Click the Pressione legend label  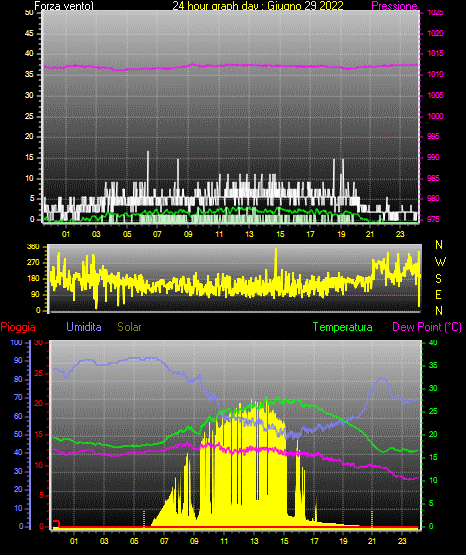pyautogui.click(x=394, y=6)
